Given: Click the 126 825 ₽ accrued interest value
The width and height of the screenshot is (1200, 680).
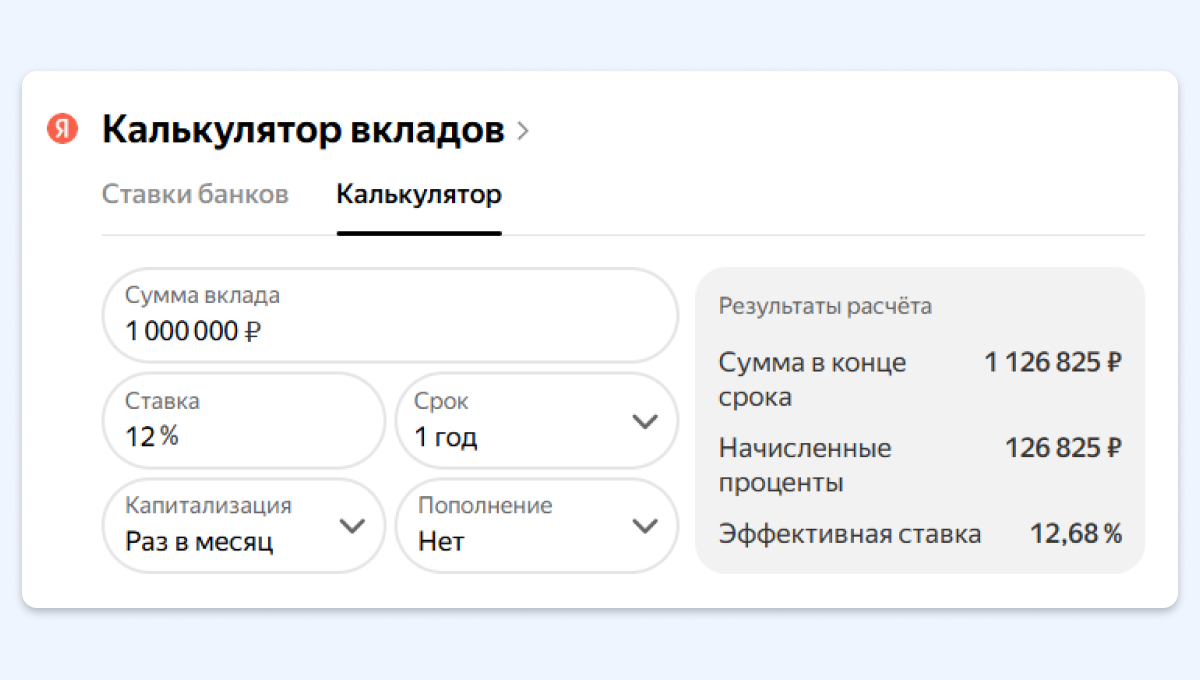Looking at the screenshot, I should 1063,449.
